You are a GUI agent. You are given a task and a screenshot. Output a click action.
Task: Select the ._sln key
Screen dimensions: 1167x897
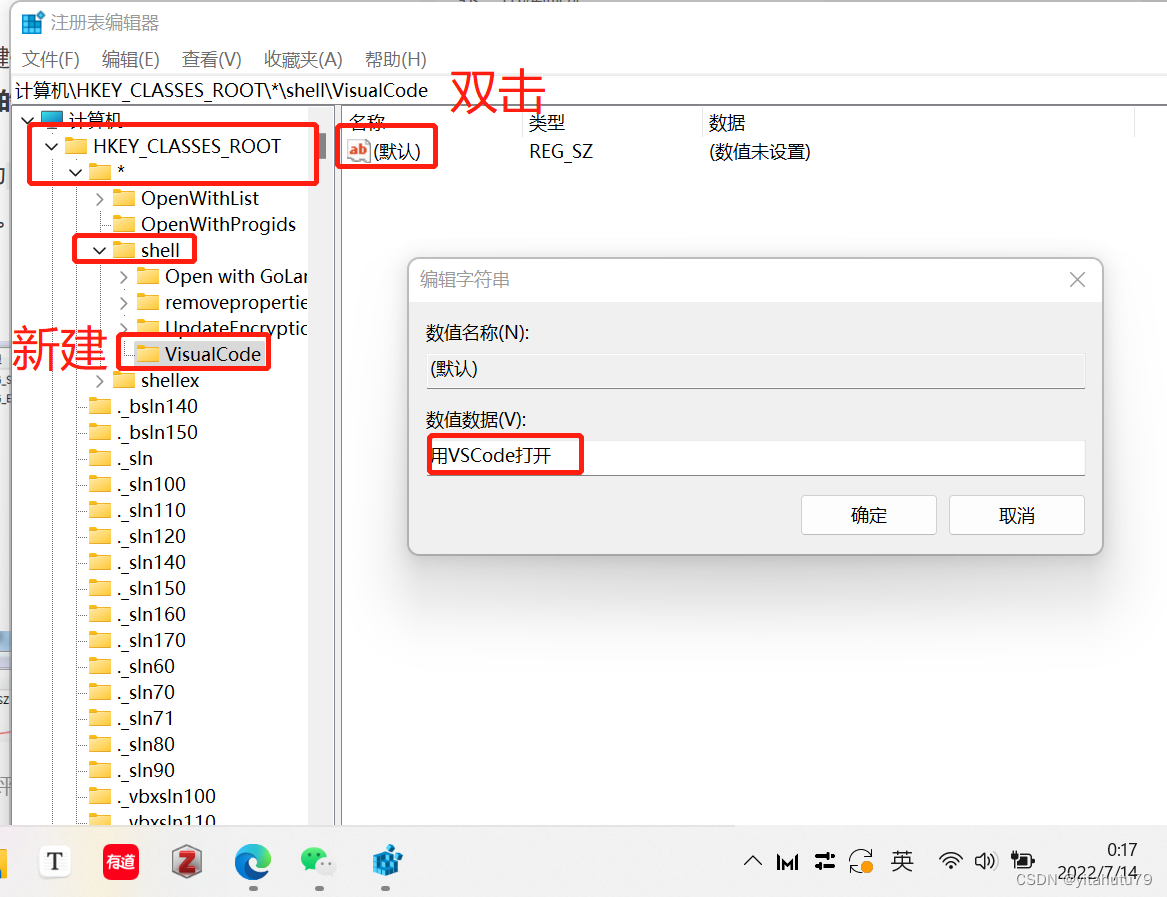[x=134, y=459]
